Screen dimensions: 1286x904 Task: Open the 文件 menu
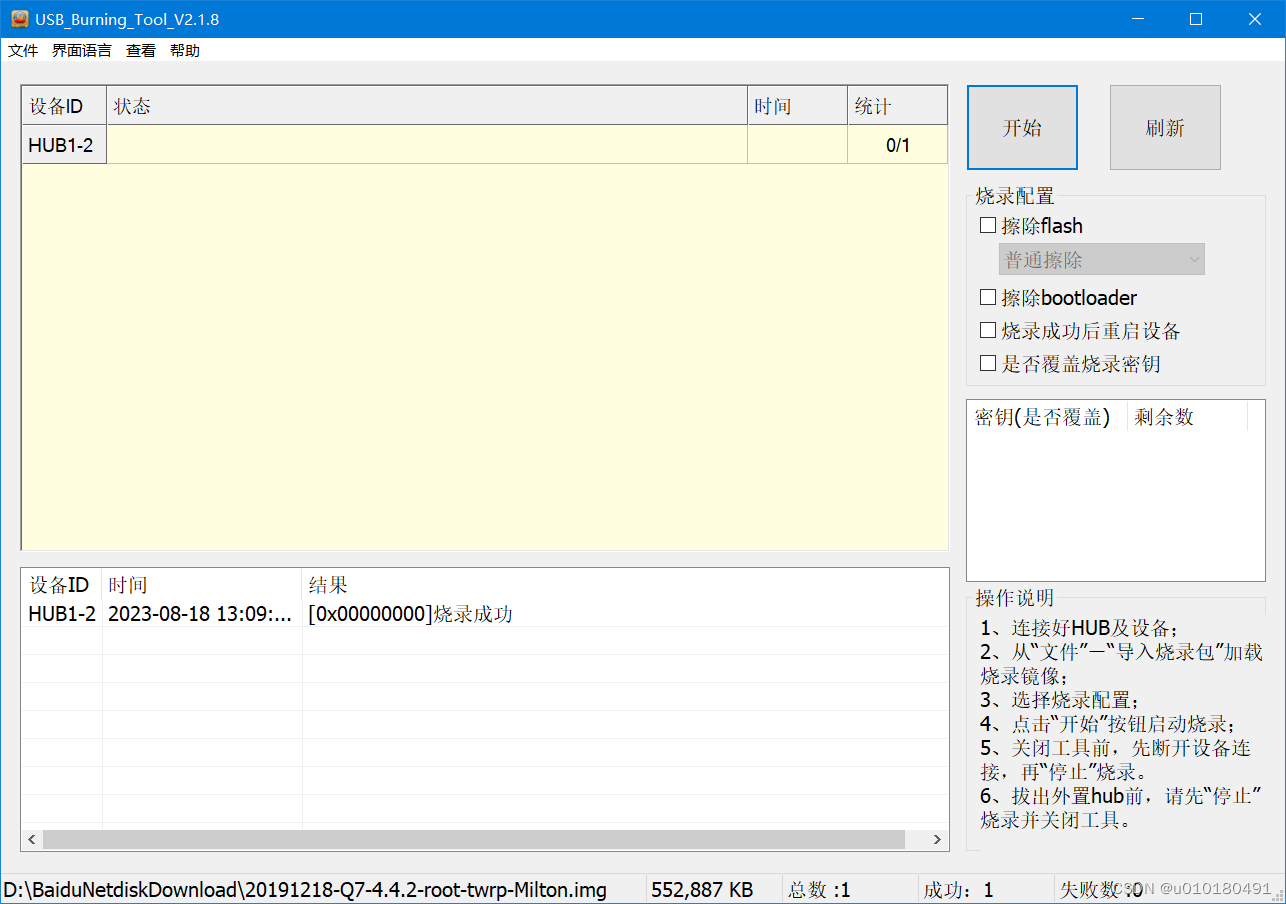click(x=23, y=50)
